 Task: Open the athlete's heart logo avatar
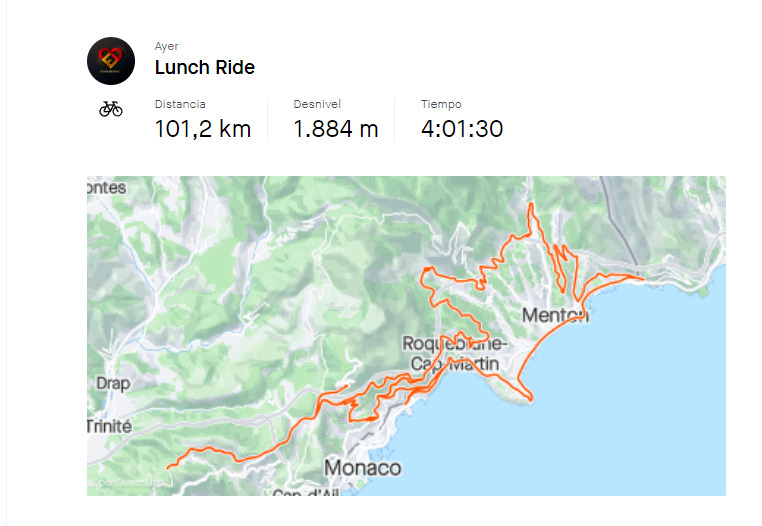(111, 61)
